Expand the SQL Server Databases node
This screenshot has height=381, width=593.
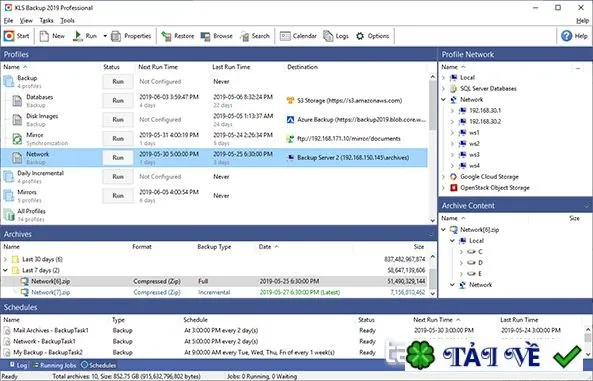coord(444,89)
